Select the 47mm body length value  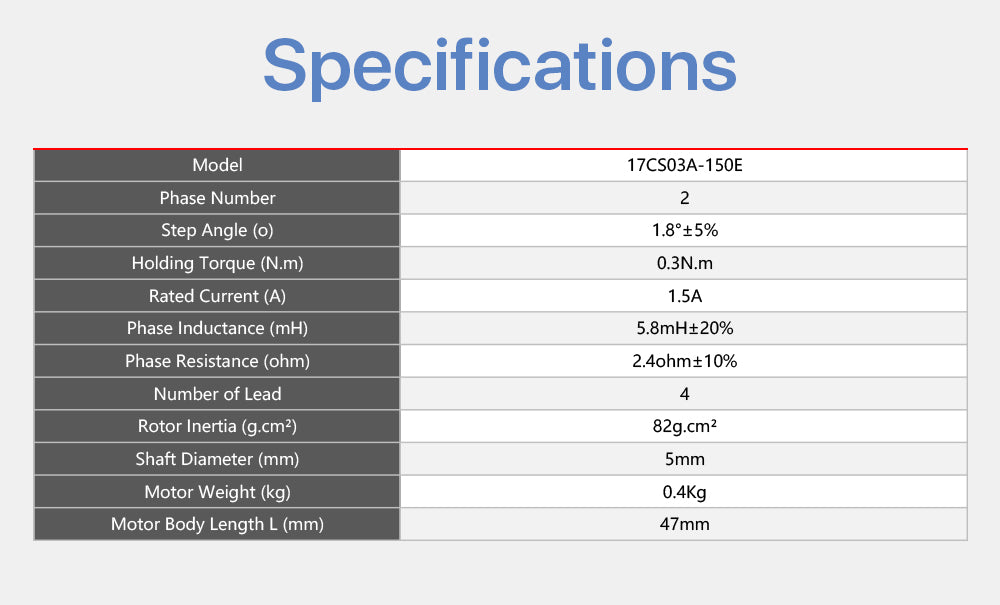(x=684, y=524)
